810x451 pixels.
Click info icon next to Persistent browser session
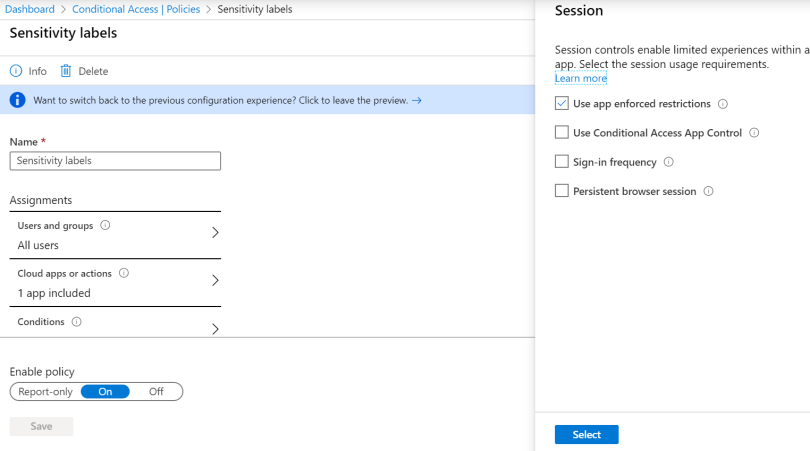point(708,191)
